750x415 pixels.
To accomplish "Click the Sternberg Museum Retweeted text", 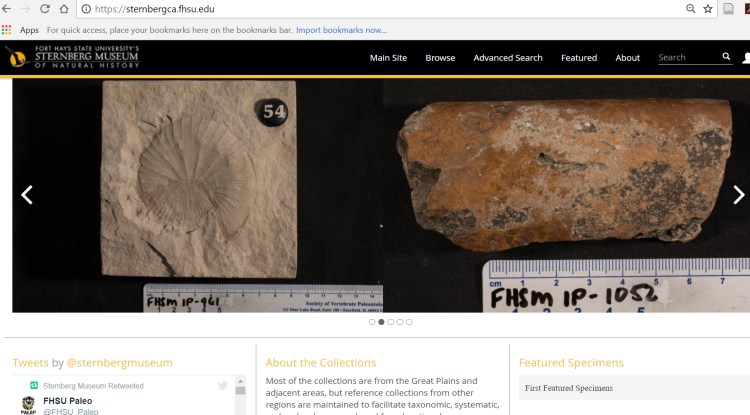I will click(x=93, y=386).
